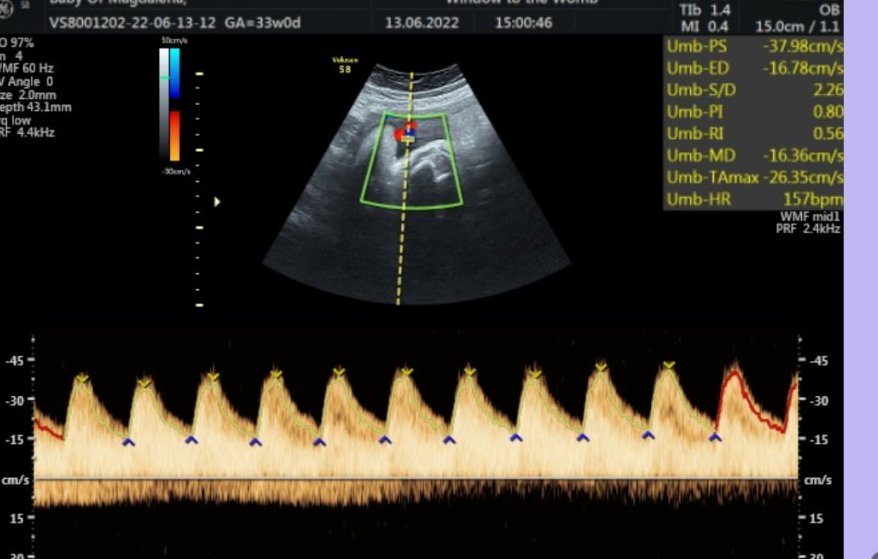
Task: Click the gestational age GA=33w0d
Action: (x=263, y=23)
